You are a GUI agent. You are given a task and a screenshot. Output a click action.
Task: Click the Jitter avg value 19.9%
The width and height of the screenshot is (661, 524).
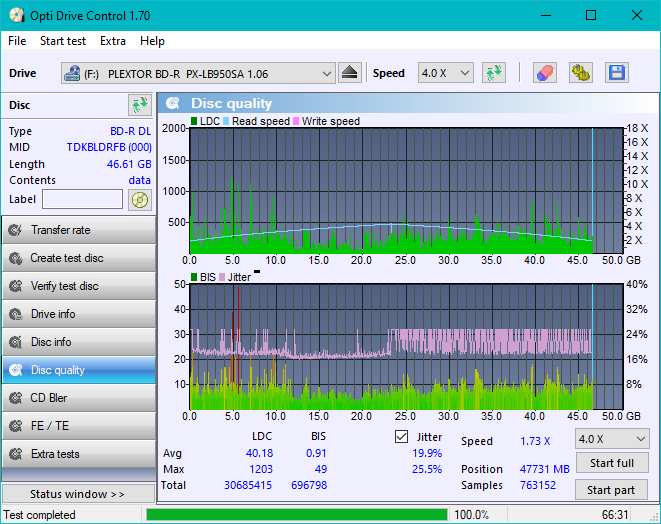click(427, 453)
